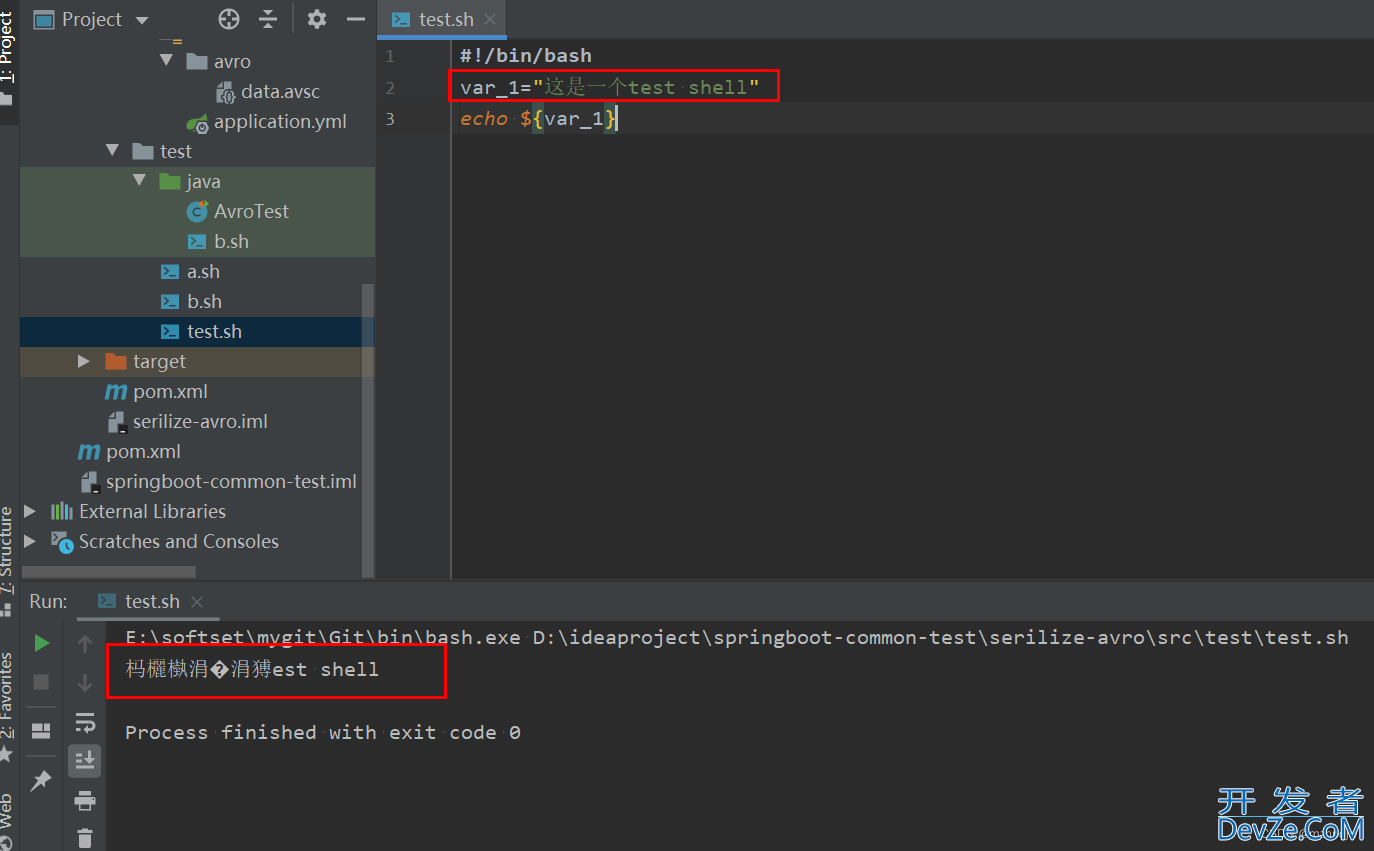Viewport: 1374px width, 851px height.
Task: Toggle scroll to end in console
Action: pyautogui.click(x=85, y=761)
